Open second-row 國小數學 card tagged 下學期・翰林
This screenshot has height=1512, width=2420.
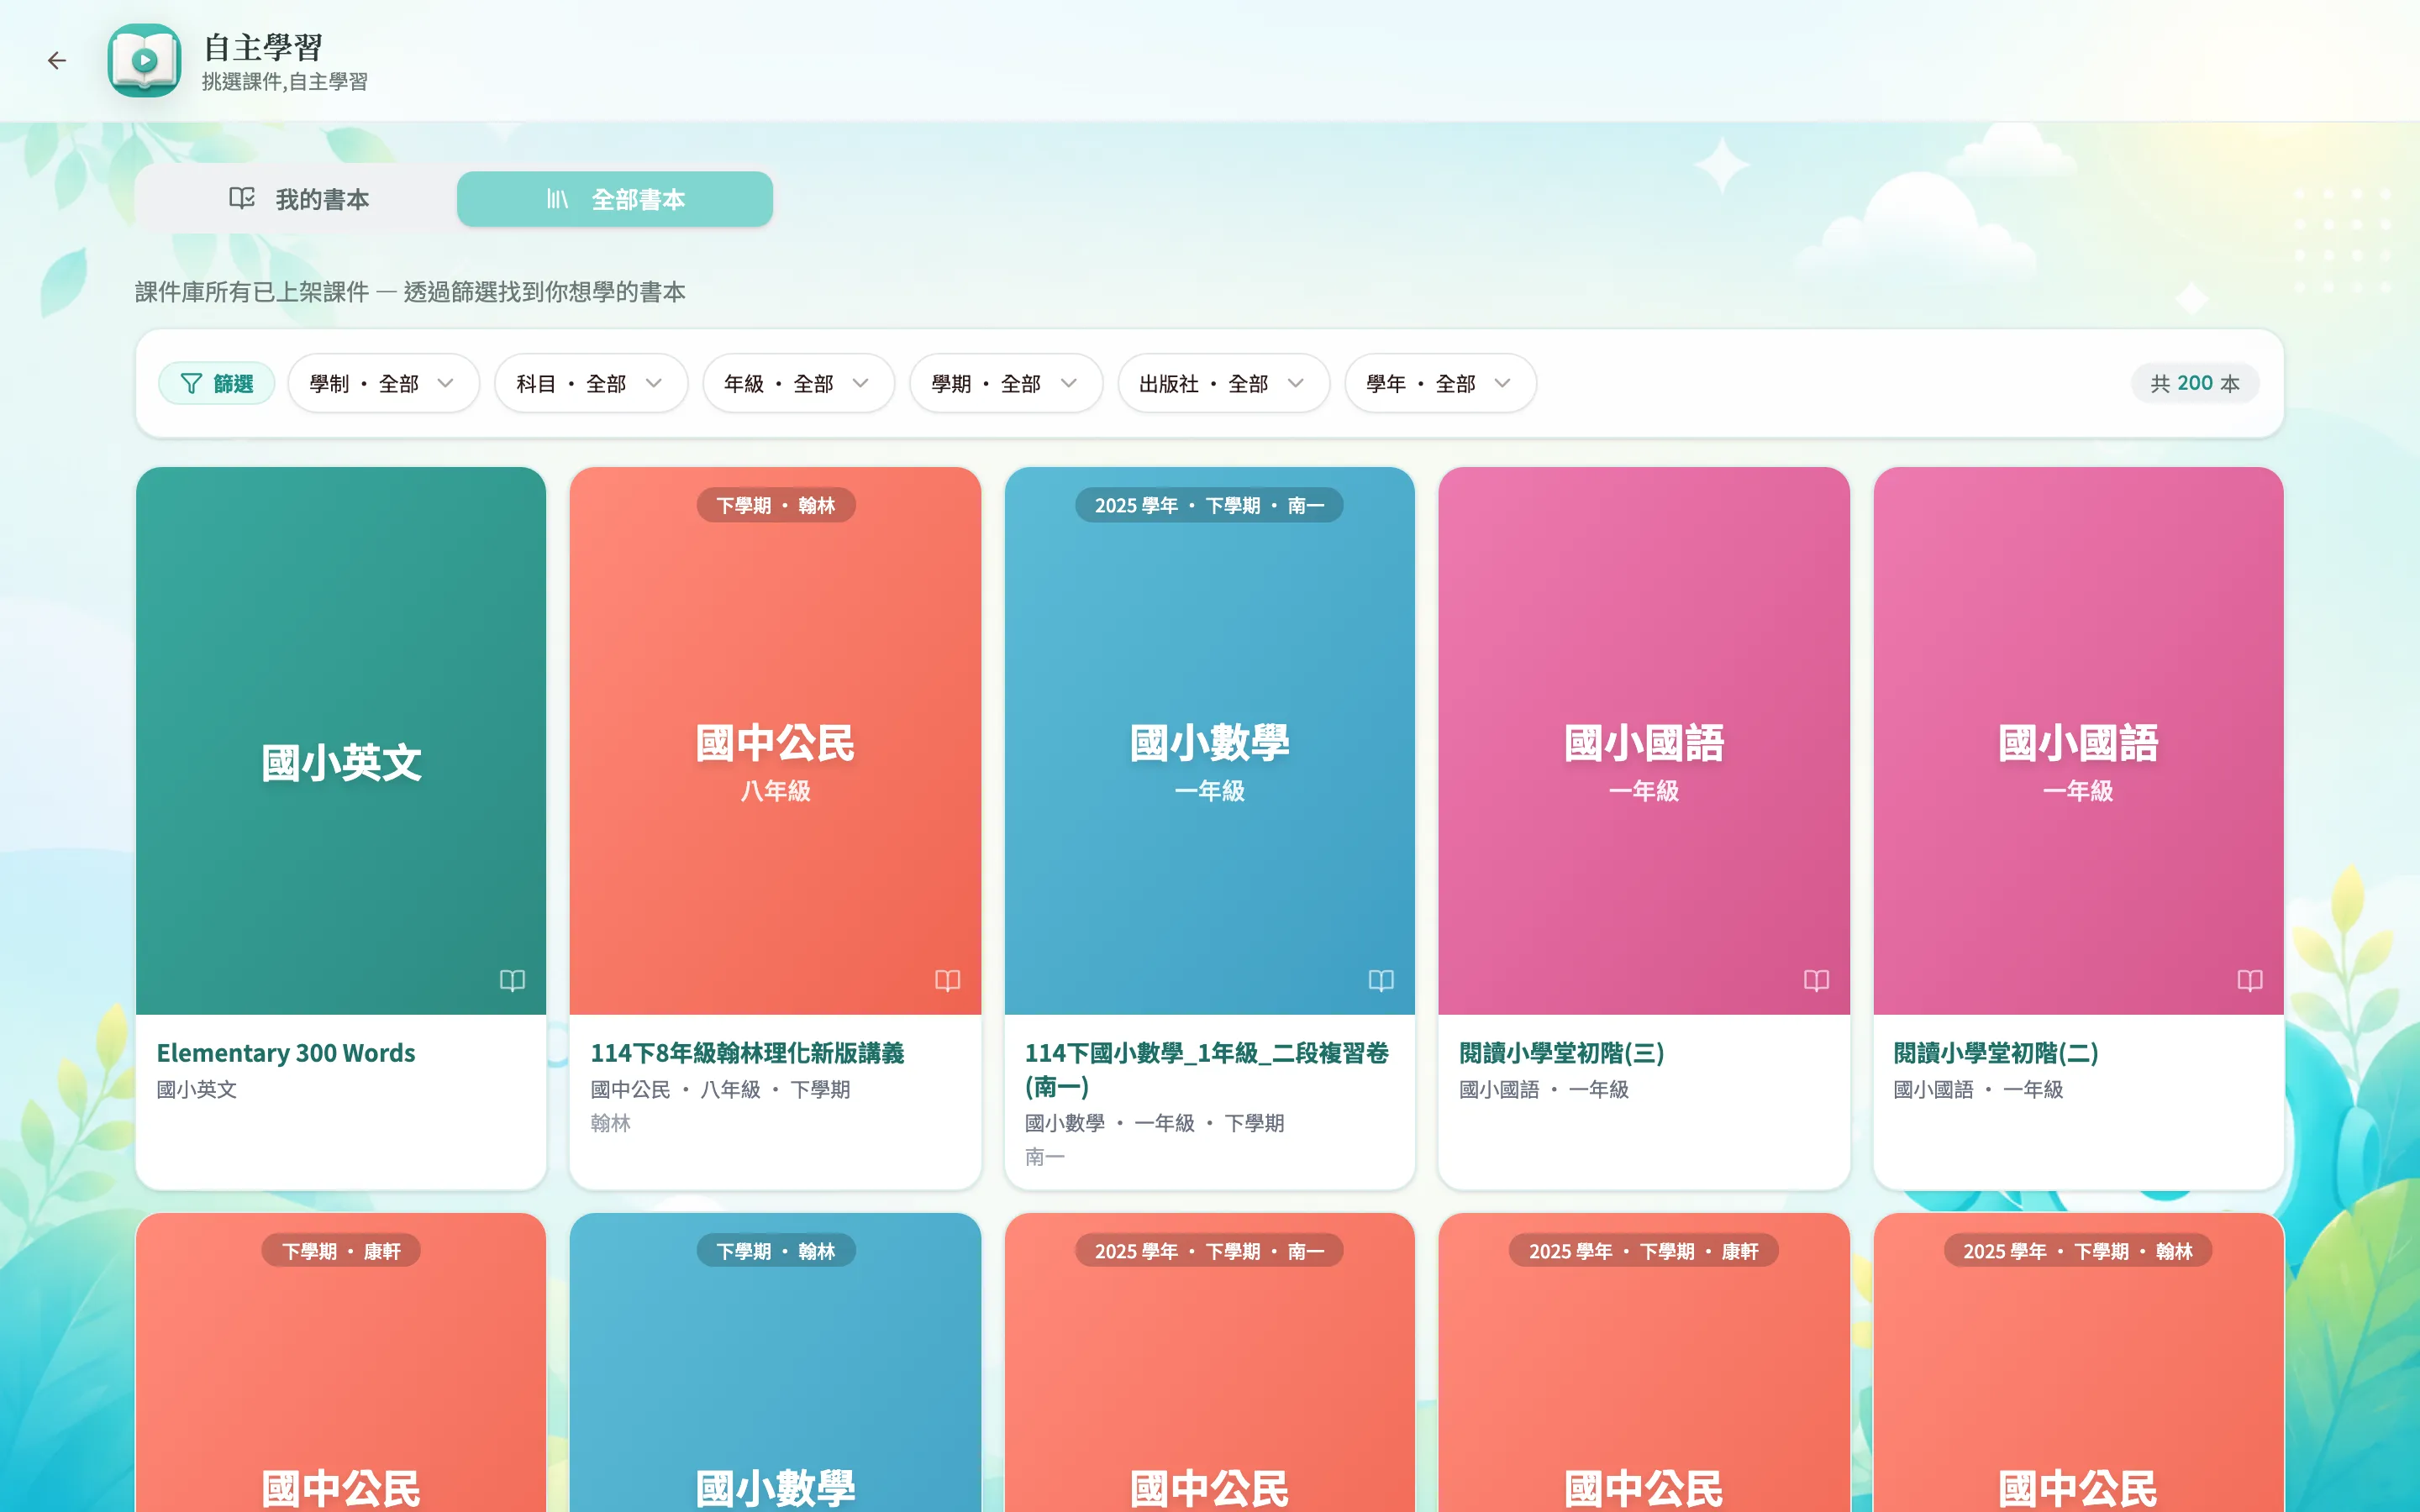(775, 1362)
